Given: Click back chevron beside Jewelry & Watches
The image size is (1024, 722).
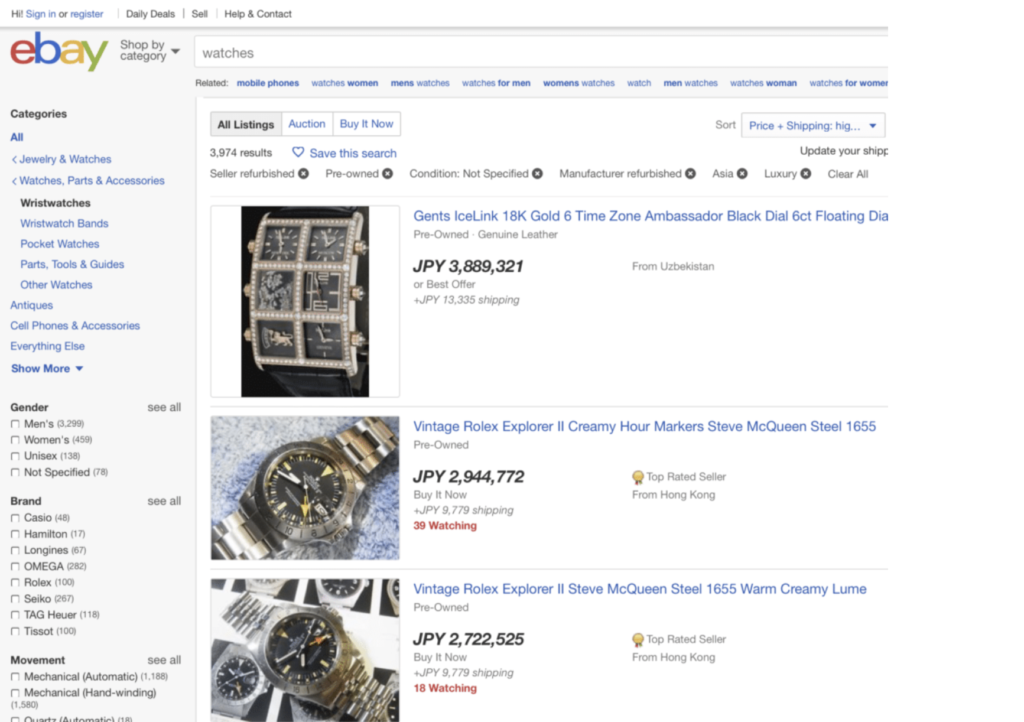Looking at the screenshot, I should pos(14,159).
